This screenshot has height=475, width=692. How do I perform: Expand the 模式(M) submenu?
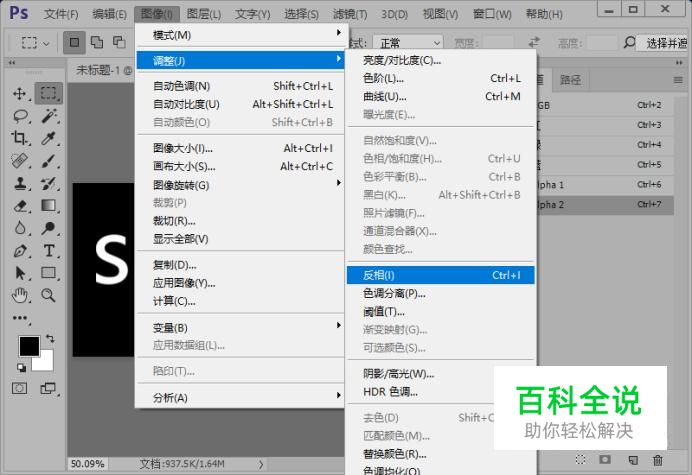[x=241, y=35]
